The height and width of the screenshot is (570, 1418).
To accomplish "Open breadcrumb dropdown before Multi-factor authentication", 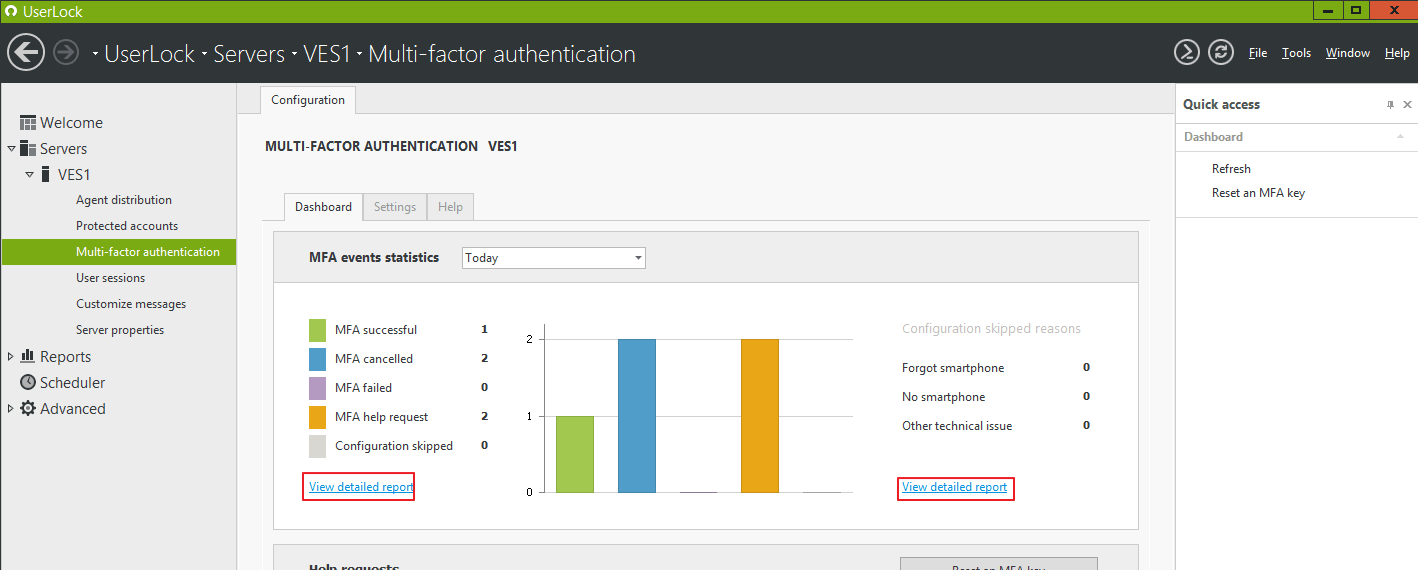I will pyautogui.click(x=360, y=54).
